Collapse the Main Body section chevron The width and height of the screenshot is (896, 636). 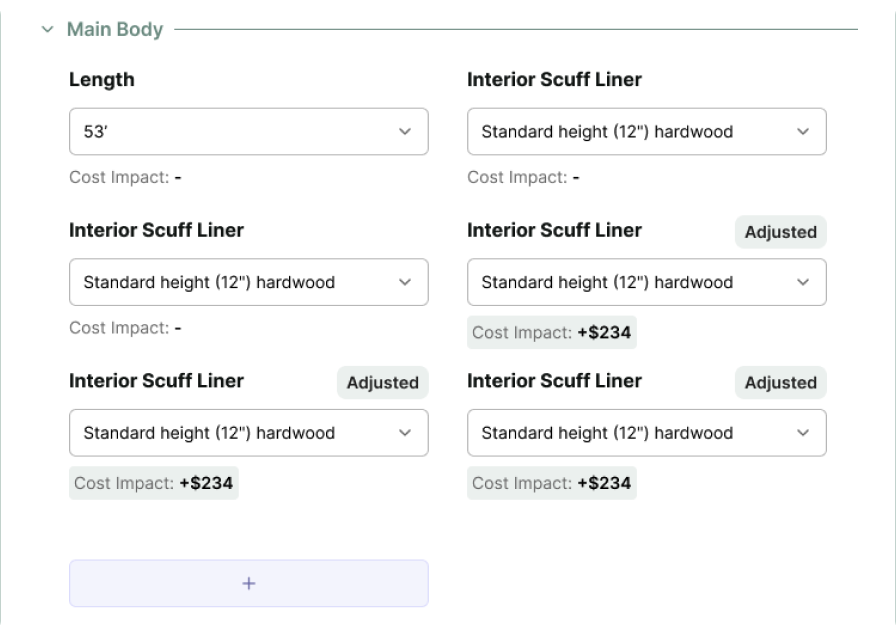coord(47,30)
